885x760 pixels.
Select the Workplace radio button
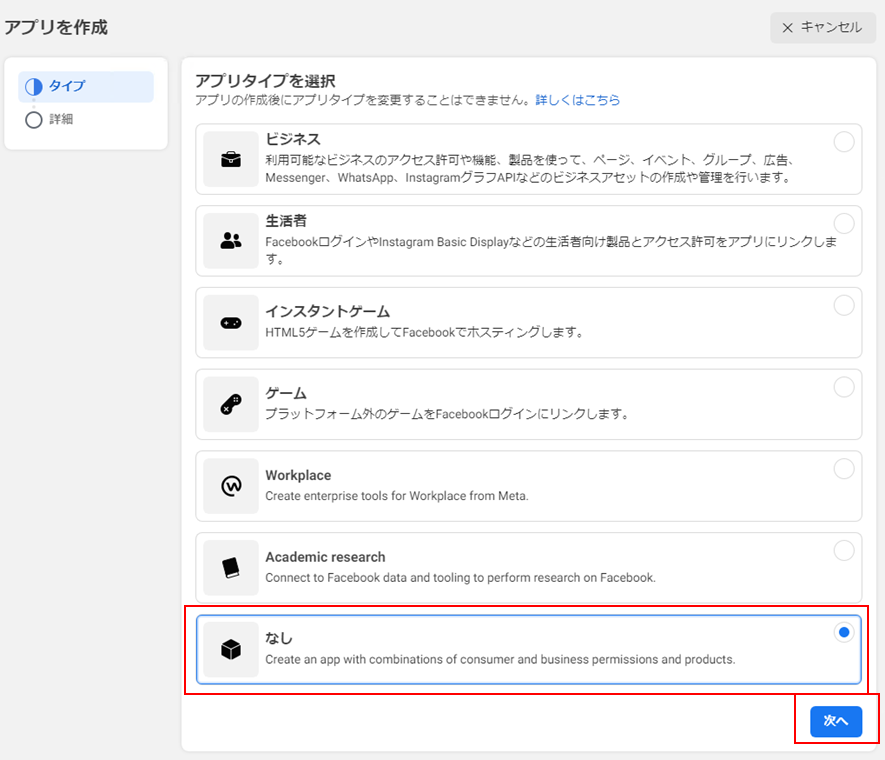click(x=844, y=468)
